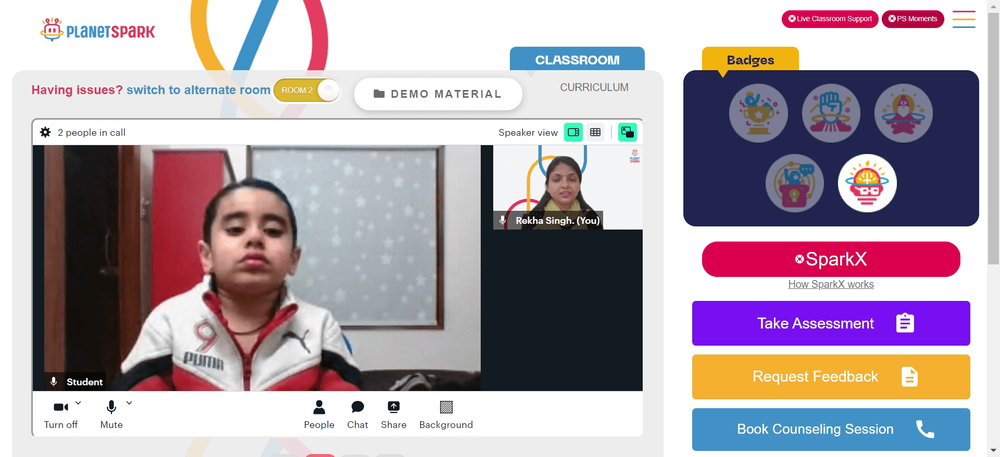Select the raised fist badge
The height and width of the screenshot is (457, 1000).
(831, 113)
